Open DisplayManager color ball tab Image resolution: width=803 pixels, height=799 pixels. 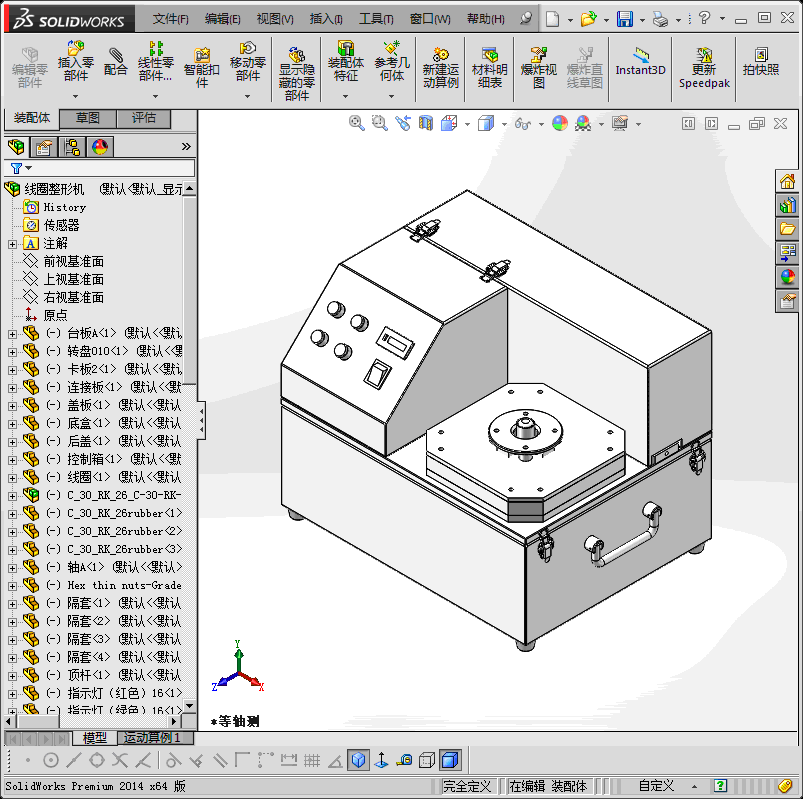100,148
